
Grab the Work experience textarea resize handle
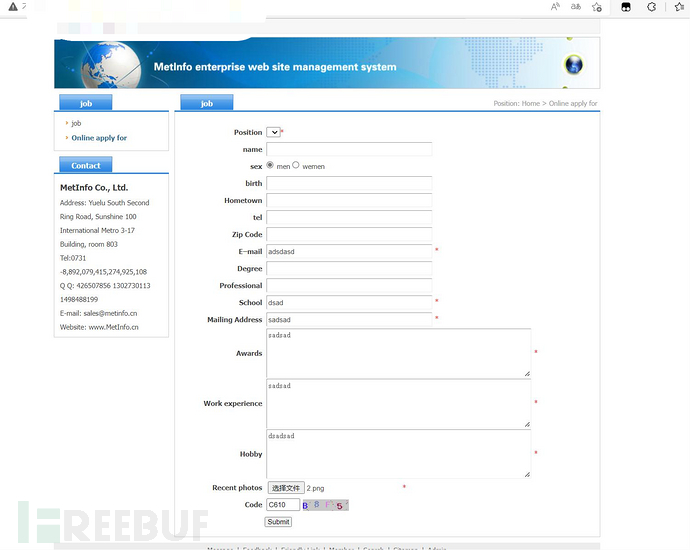click(527, 424)
